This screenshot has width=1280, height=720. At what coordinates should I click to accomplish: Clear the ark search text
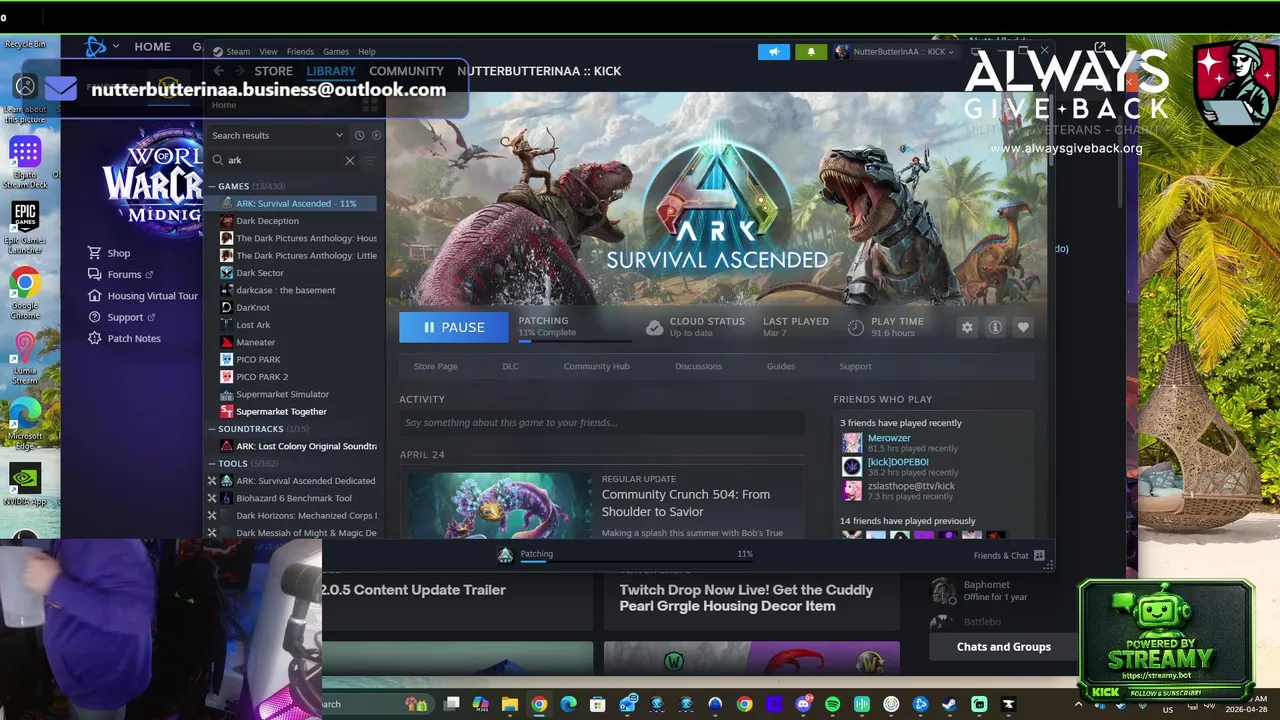350,160
